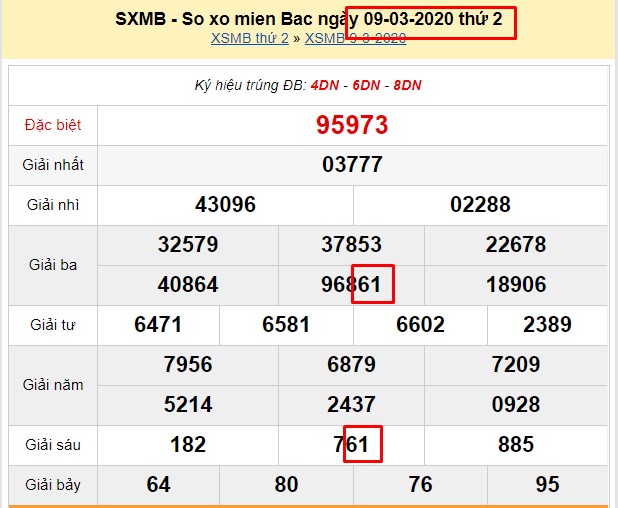Click the first prize number 03777

(352, 165)
